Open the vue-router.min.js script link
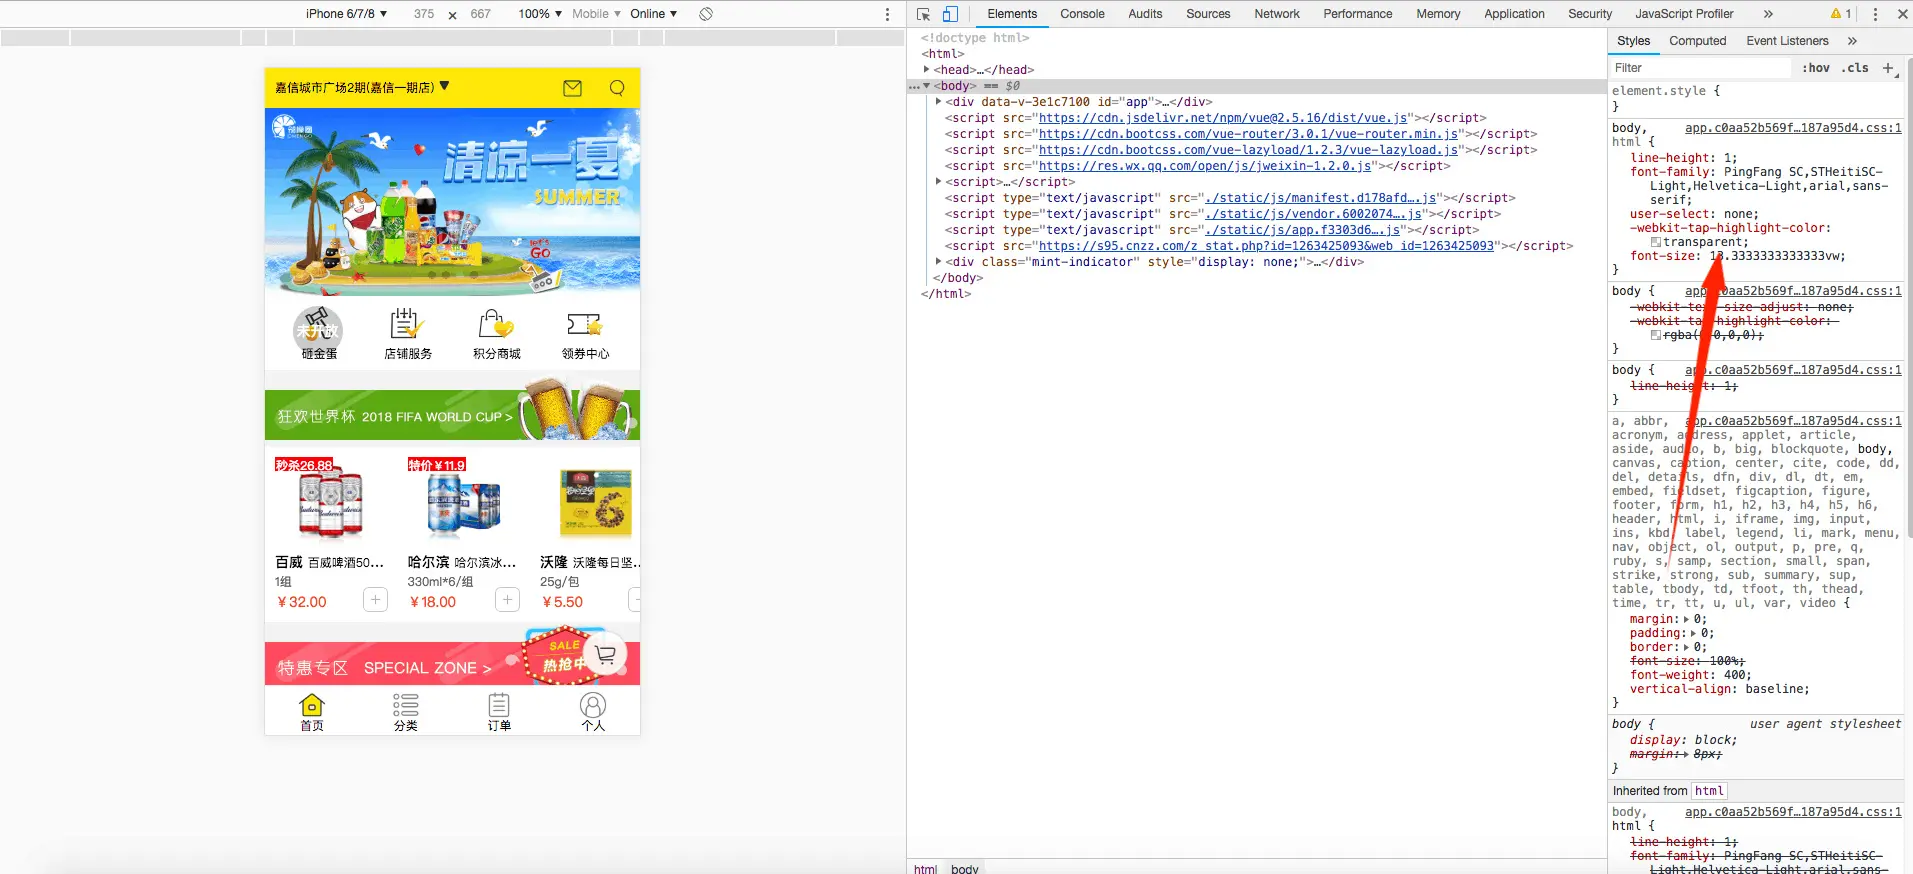The image size is (1913, 874). 1248,134
